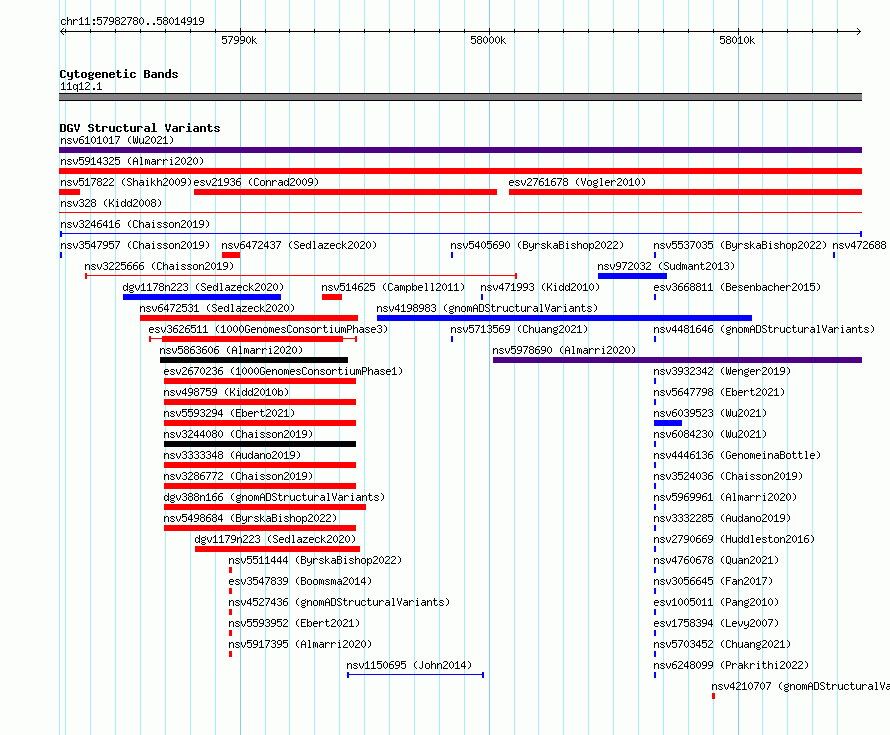This screenshot has height=735, width=890.
Task: Open the nsv5978690 (Almarri2020) label
Action: click(x=564, y=350)
